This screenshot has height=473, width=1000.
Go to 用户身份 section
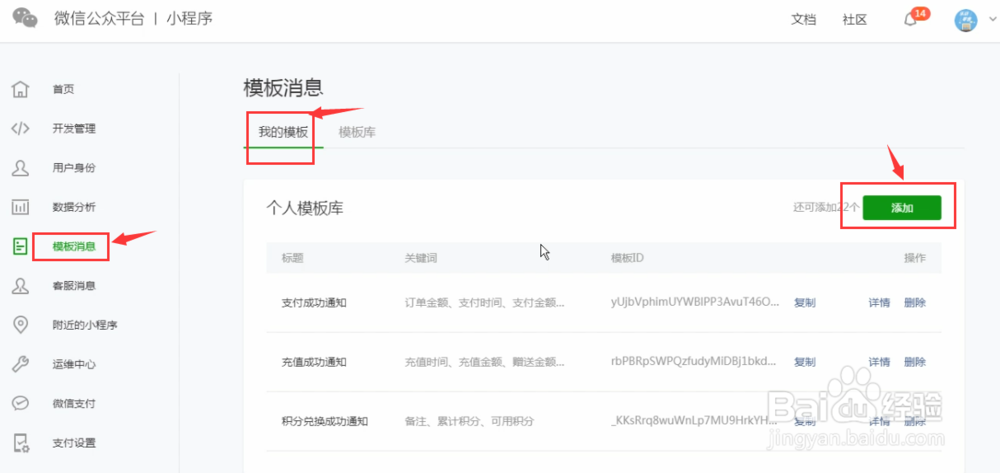click(74, 168)
